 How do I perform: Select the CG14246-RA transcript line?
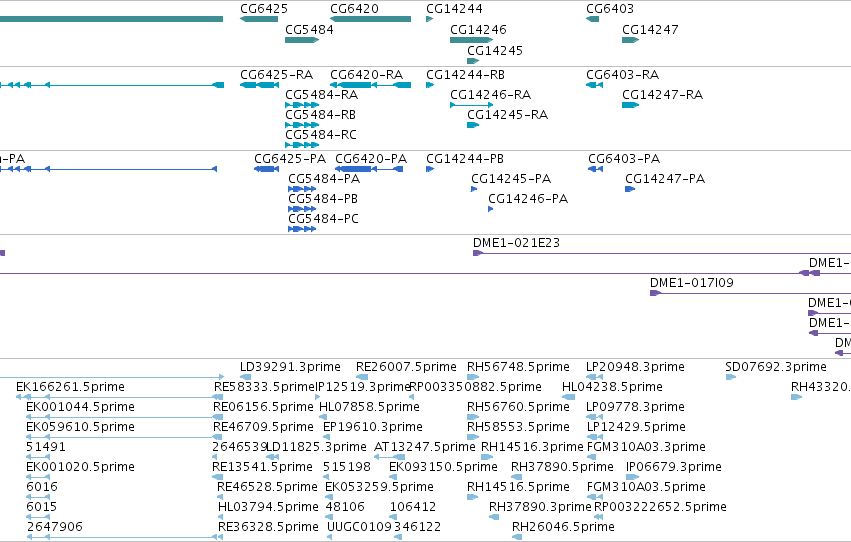471,105
